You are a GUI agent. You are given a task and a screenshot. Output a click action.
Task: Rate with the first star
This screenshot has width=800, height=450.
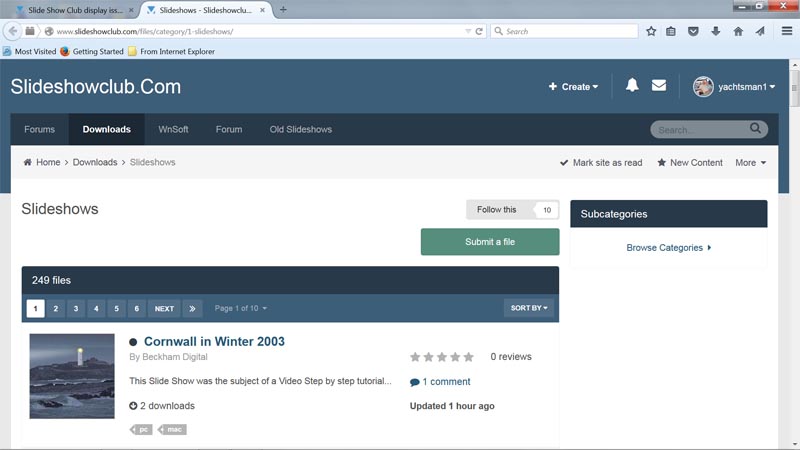tap(415, 357)
